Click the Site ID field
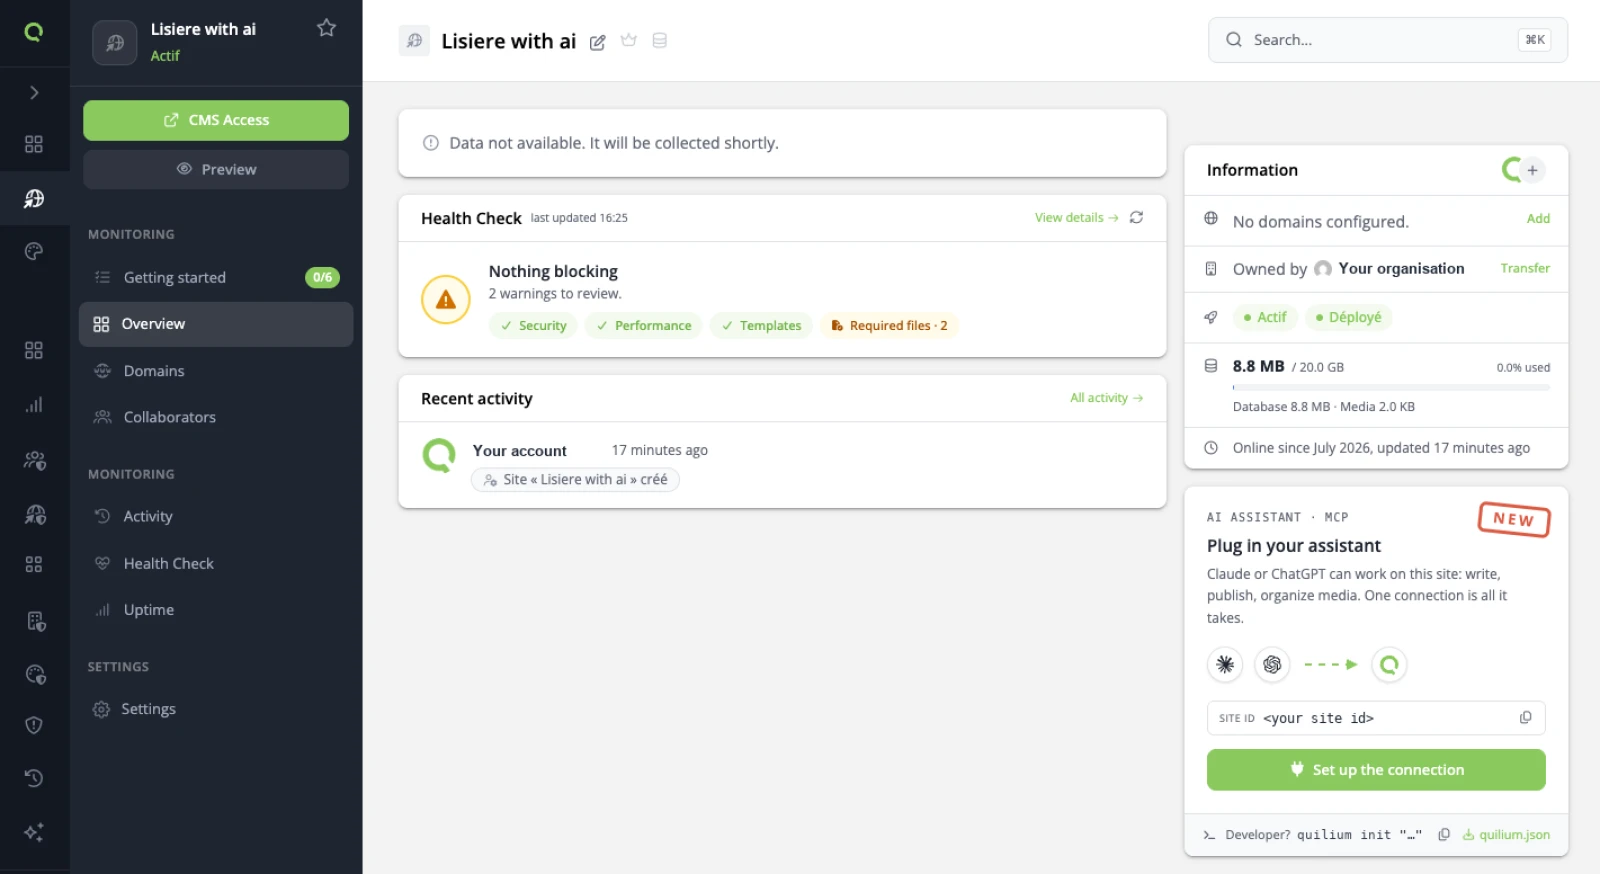Screen dimensions: 1600x874 [x=1376, y=718]
